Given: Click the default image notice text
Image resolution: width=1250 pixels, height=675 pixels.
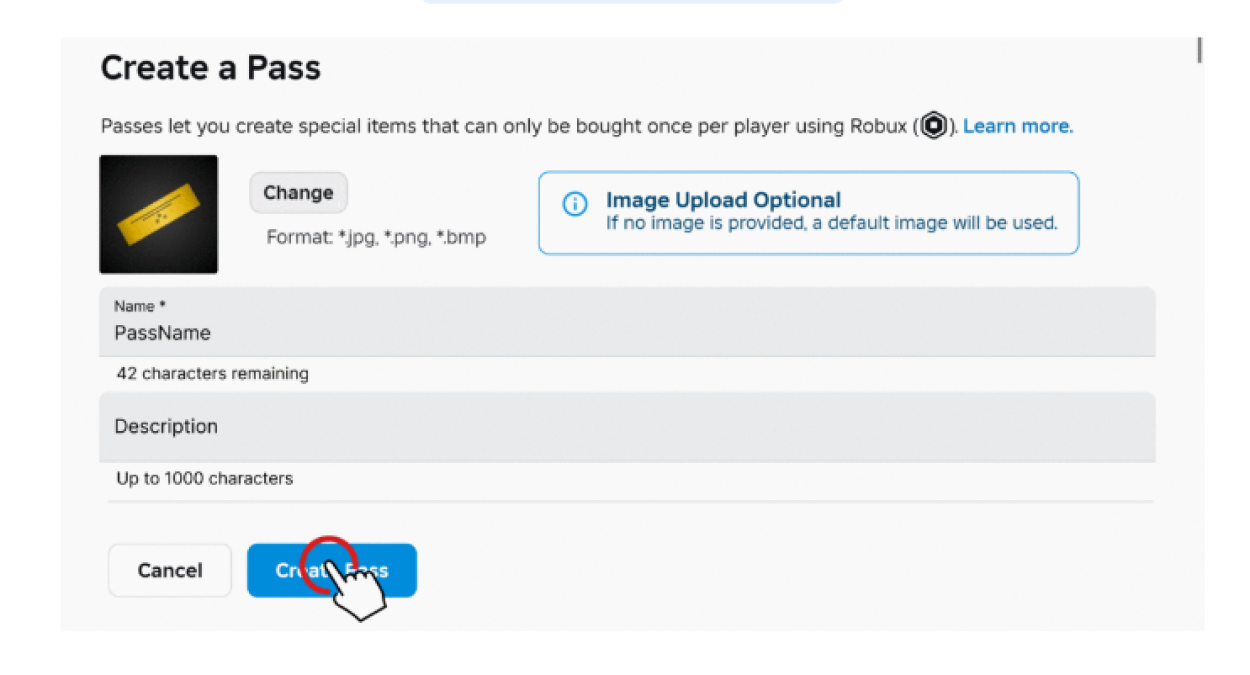Looking at the screenshot, I should click(831, 223).
